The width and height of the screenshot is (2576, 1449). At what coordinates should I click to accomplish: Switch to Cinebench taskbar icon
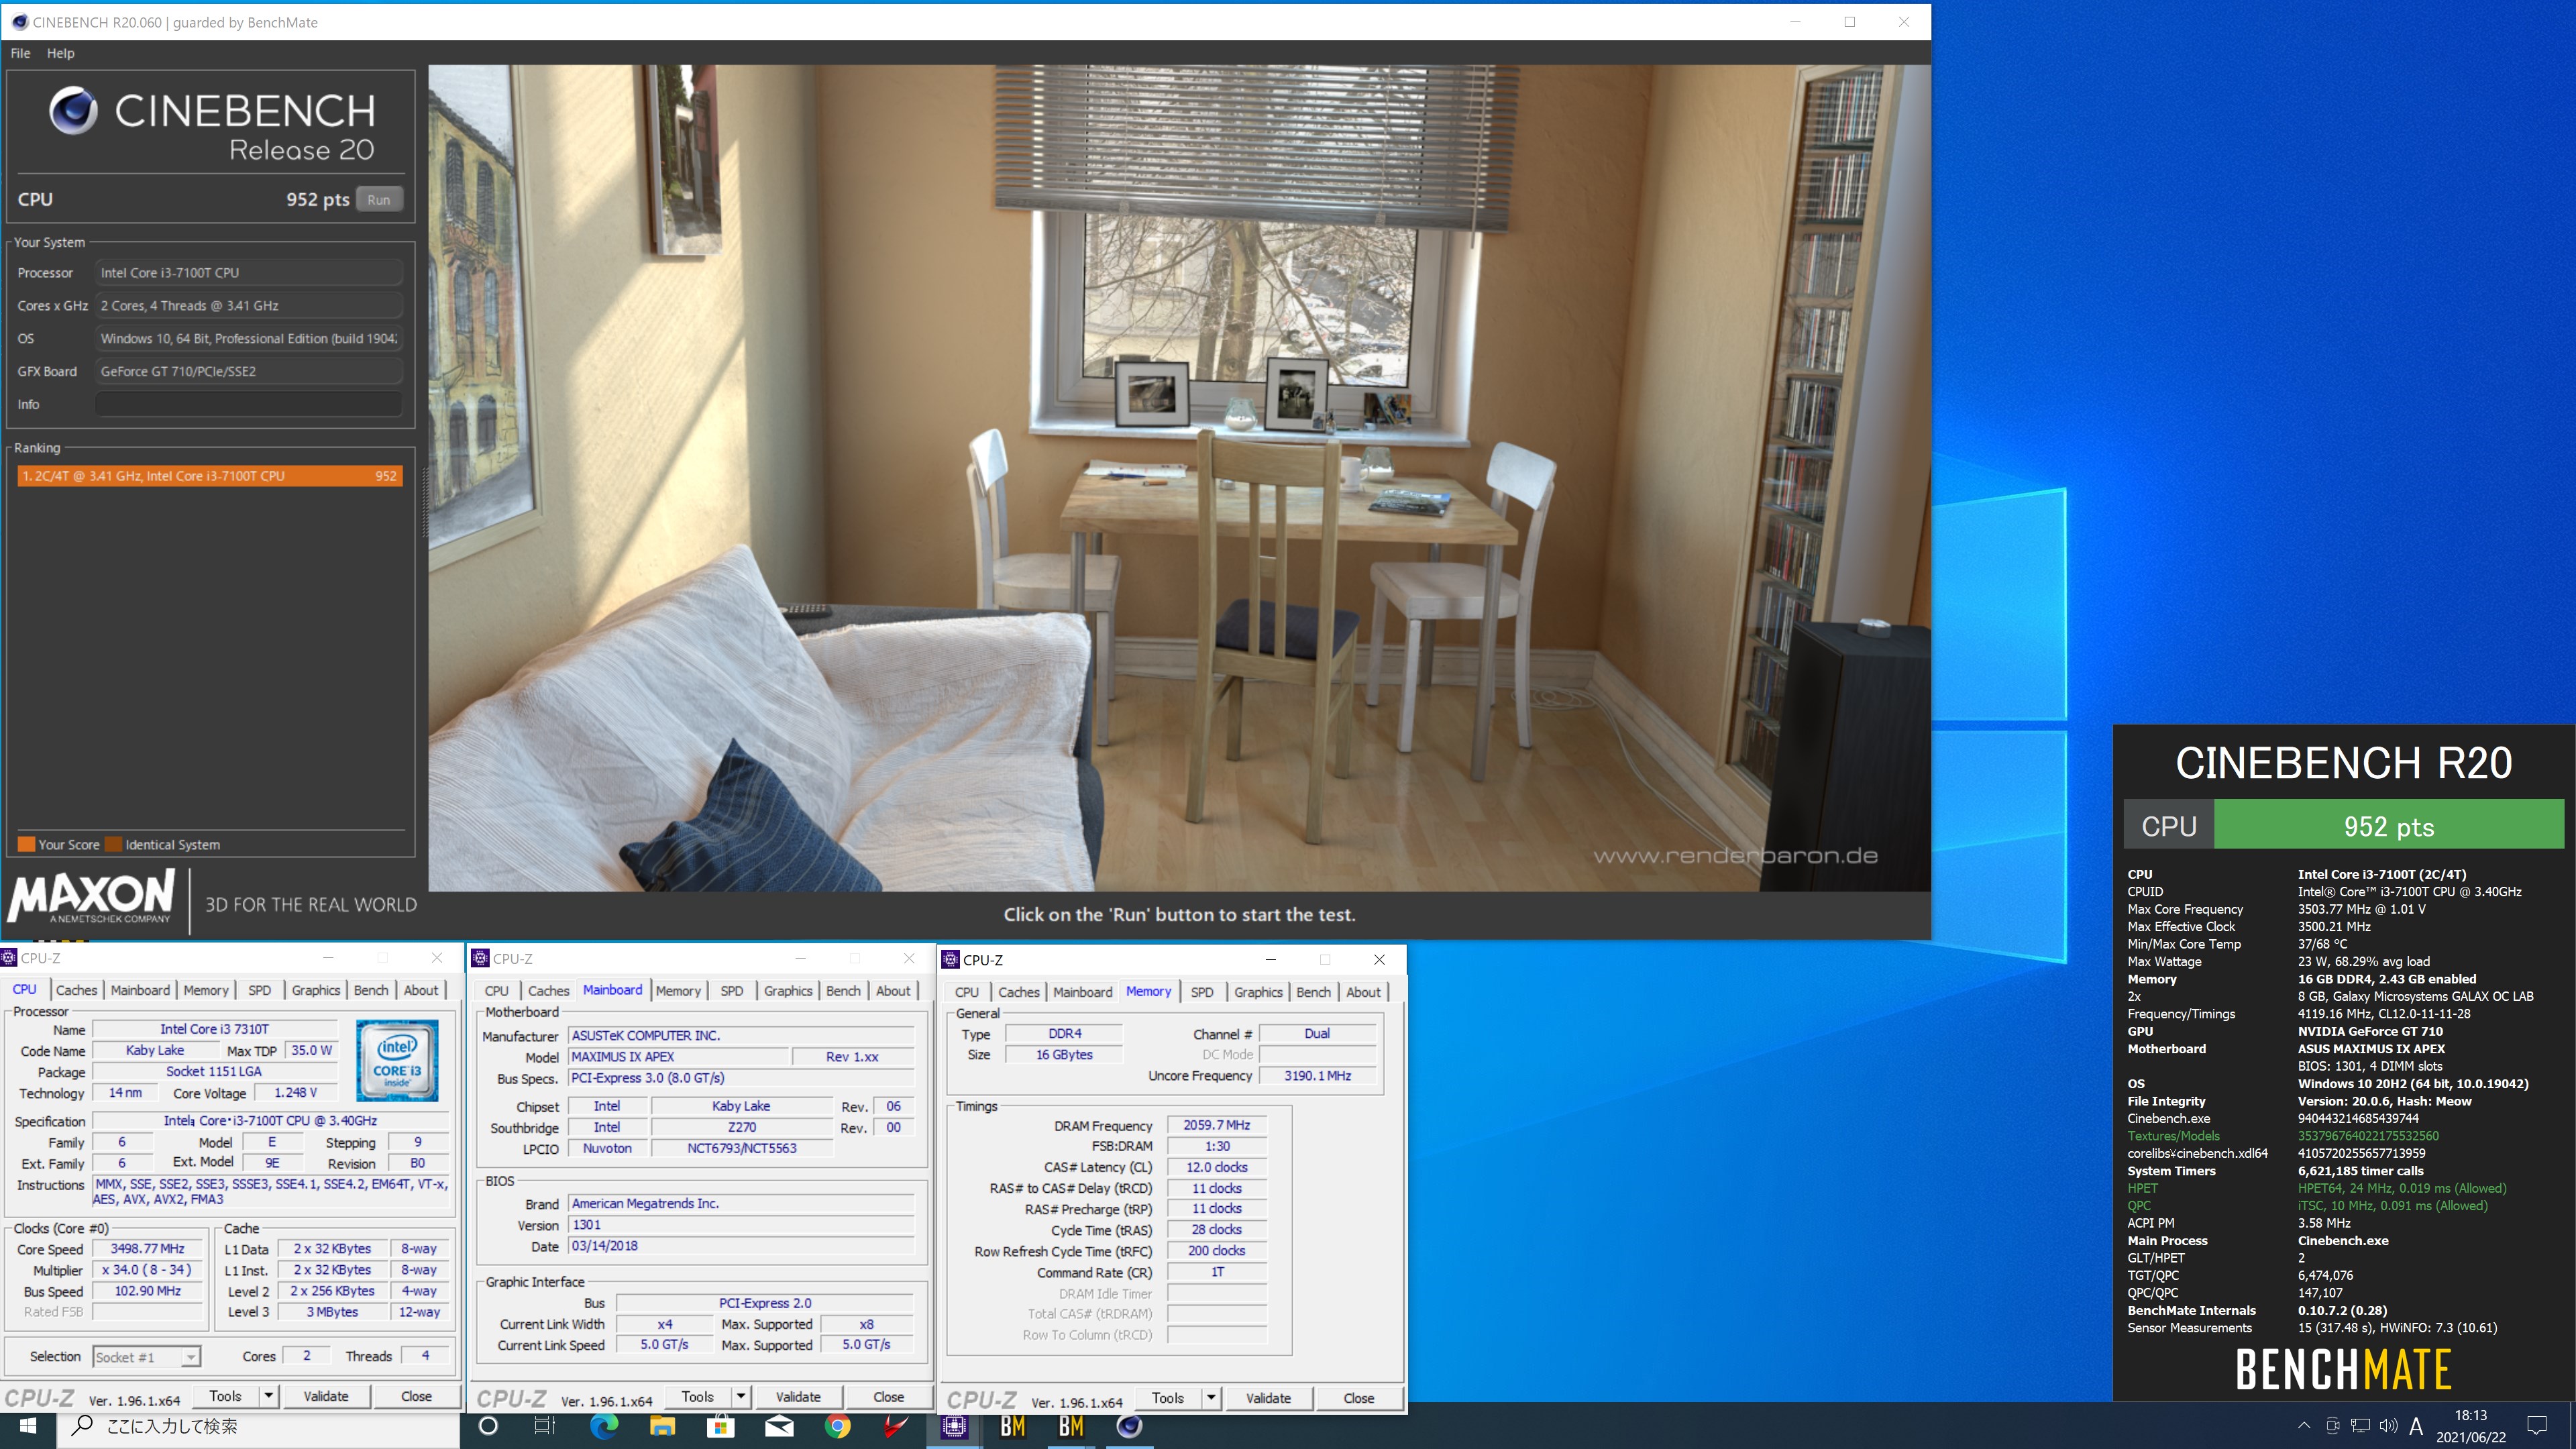coord(1129,1426)
